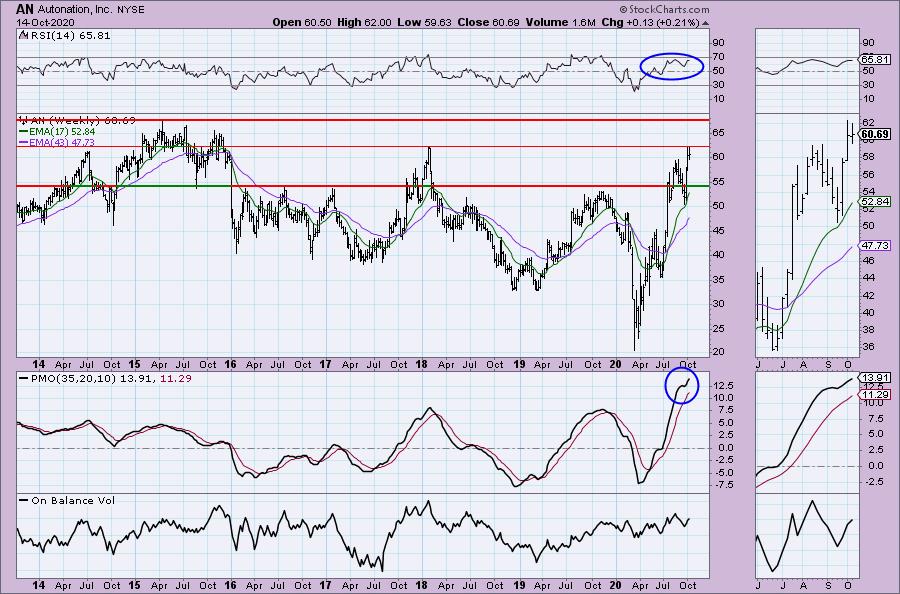Click the 'AN (Weekly) 60.69' price legend

pyautogui.click(x=83, y=120)
